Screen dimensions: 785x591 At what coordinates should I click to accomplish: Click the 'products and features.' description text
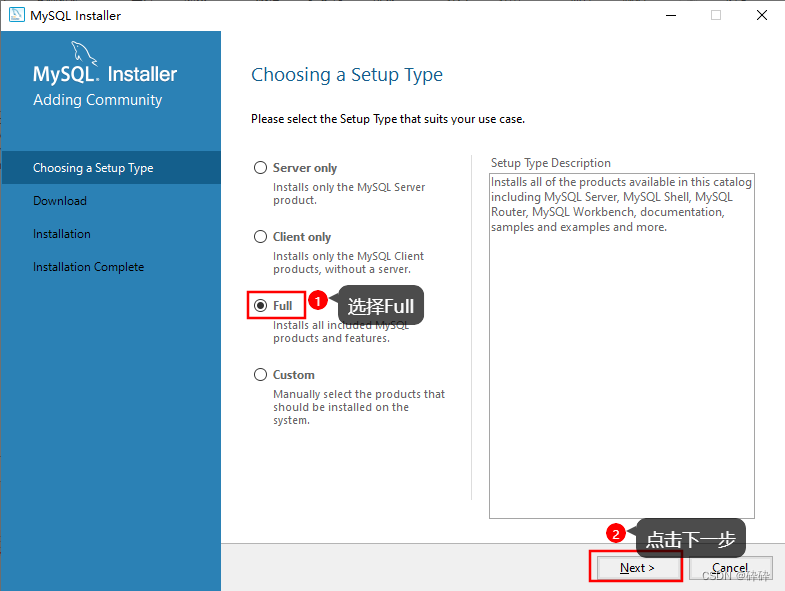pyautogui.click(x=331, y=338)
